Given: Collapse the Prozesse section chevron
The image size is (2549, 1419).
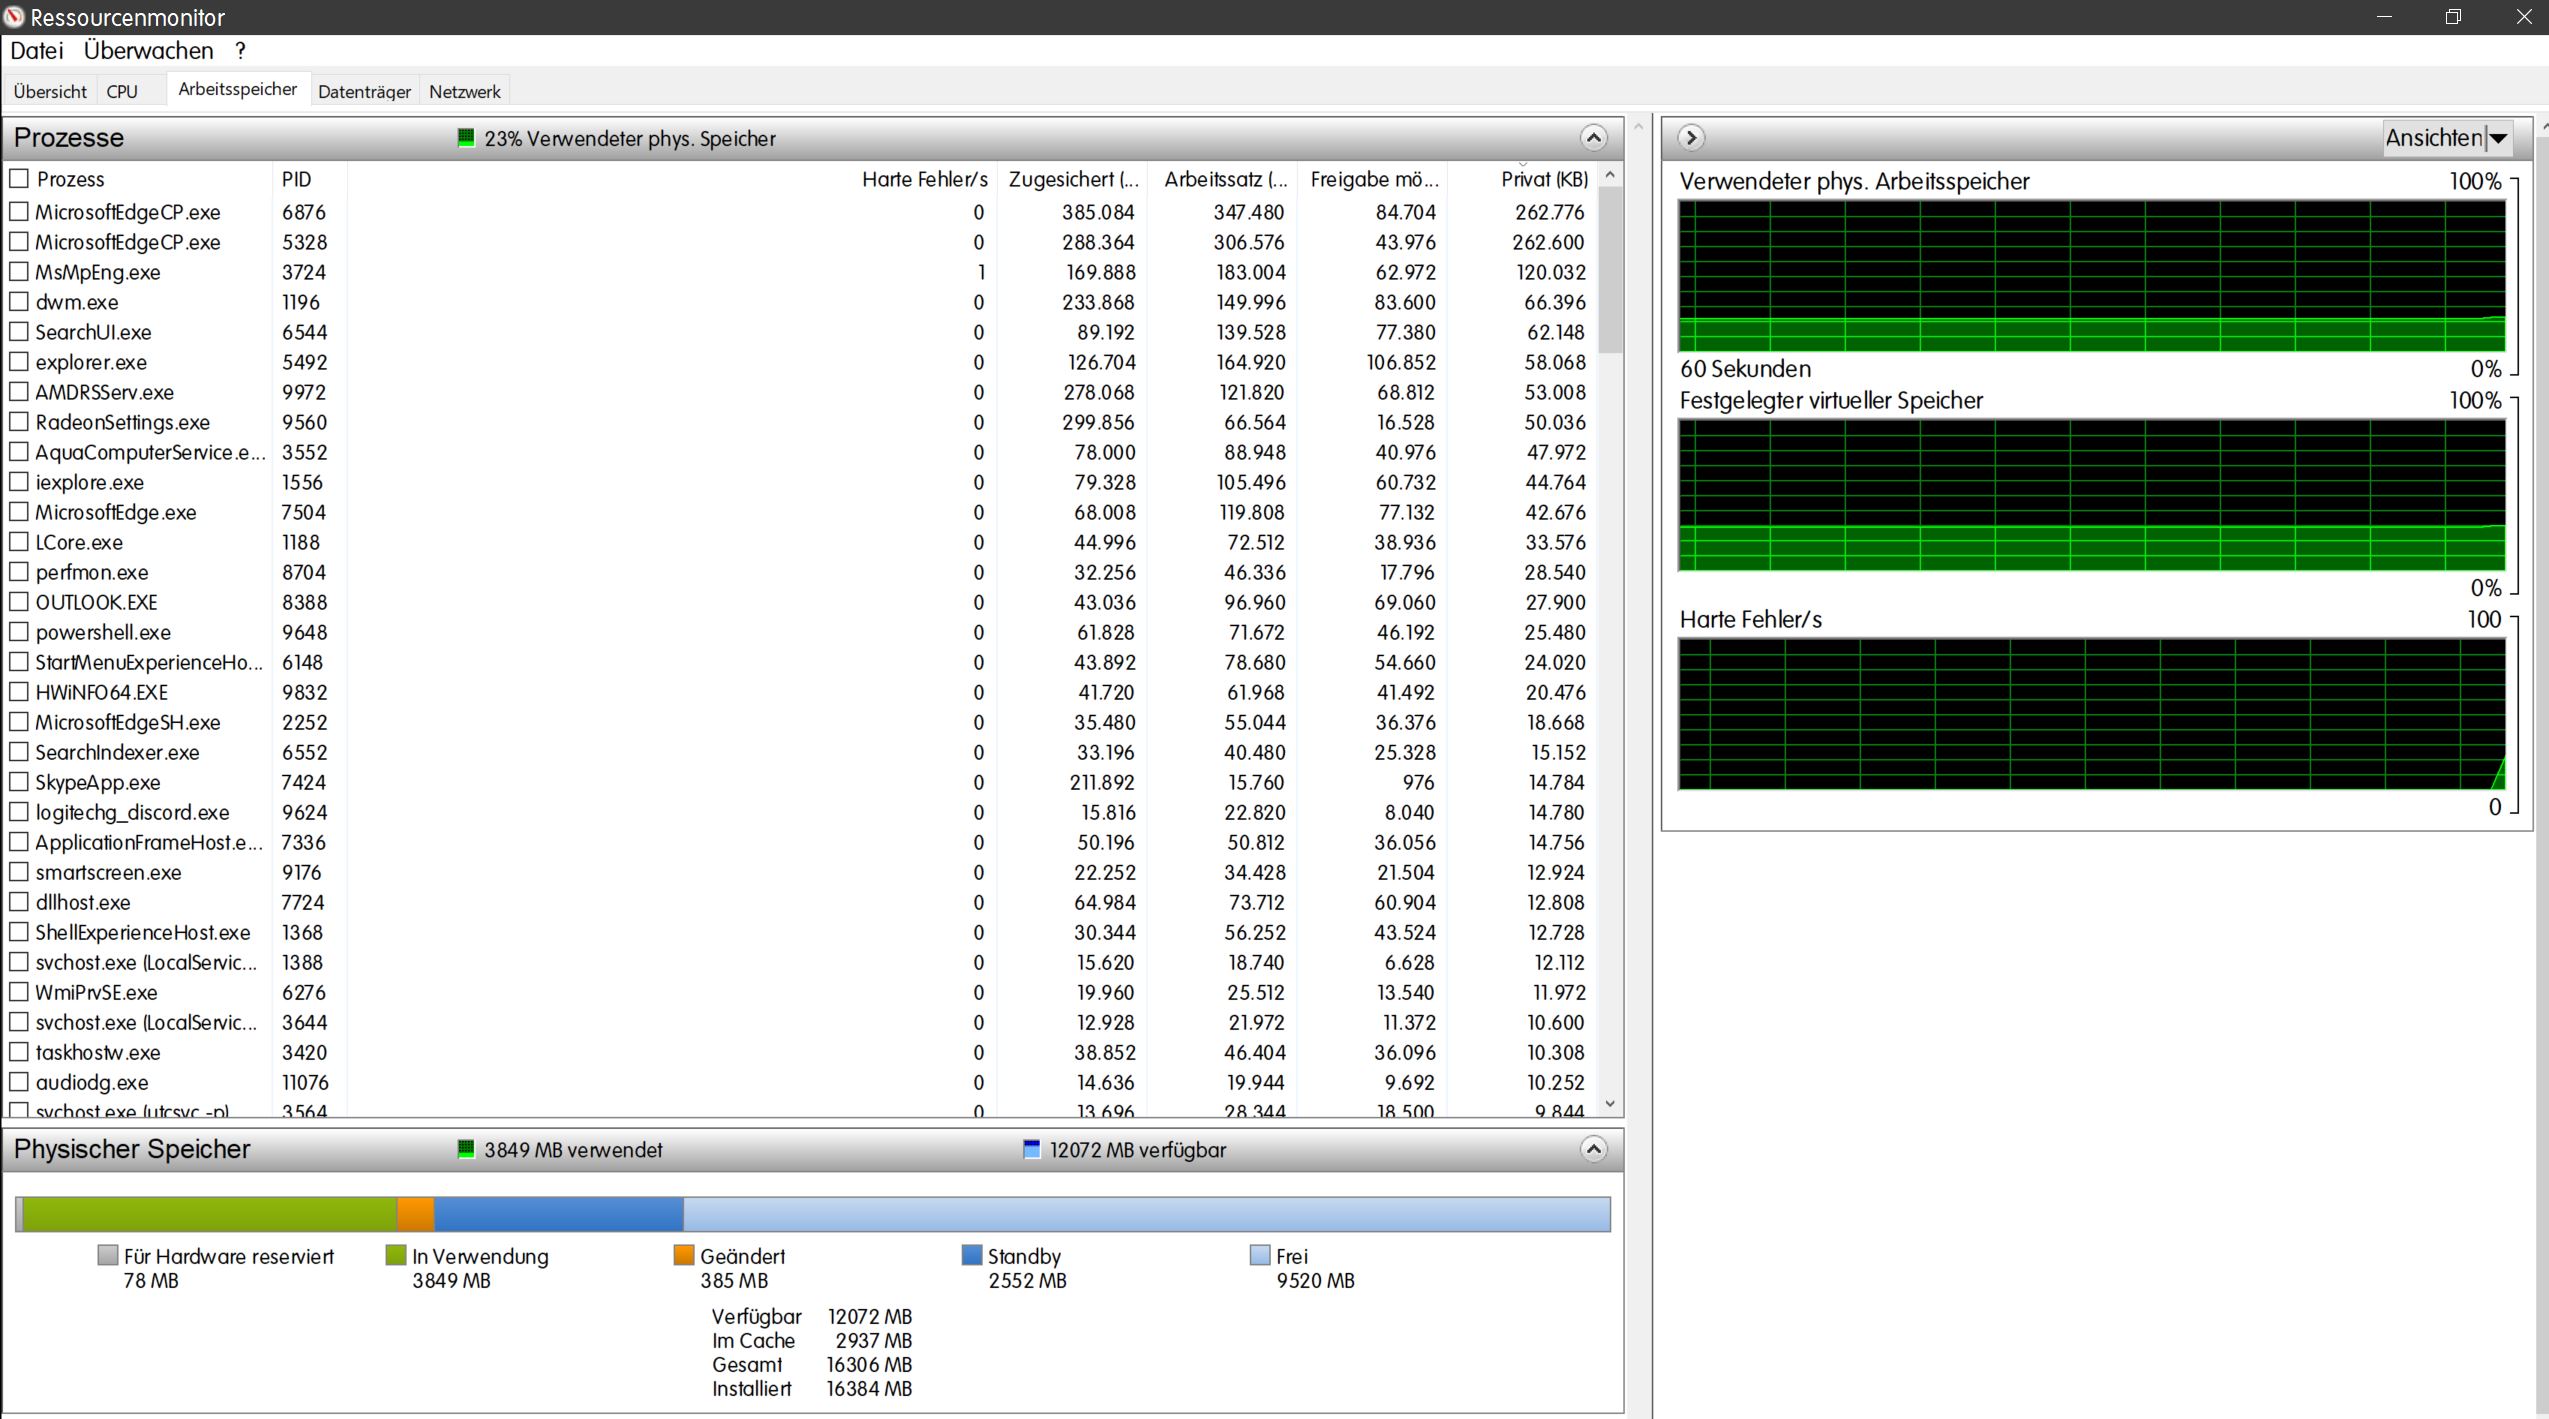Looking at the screenshot, I should (1593, 138).
